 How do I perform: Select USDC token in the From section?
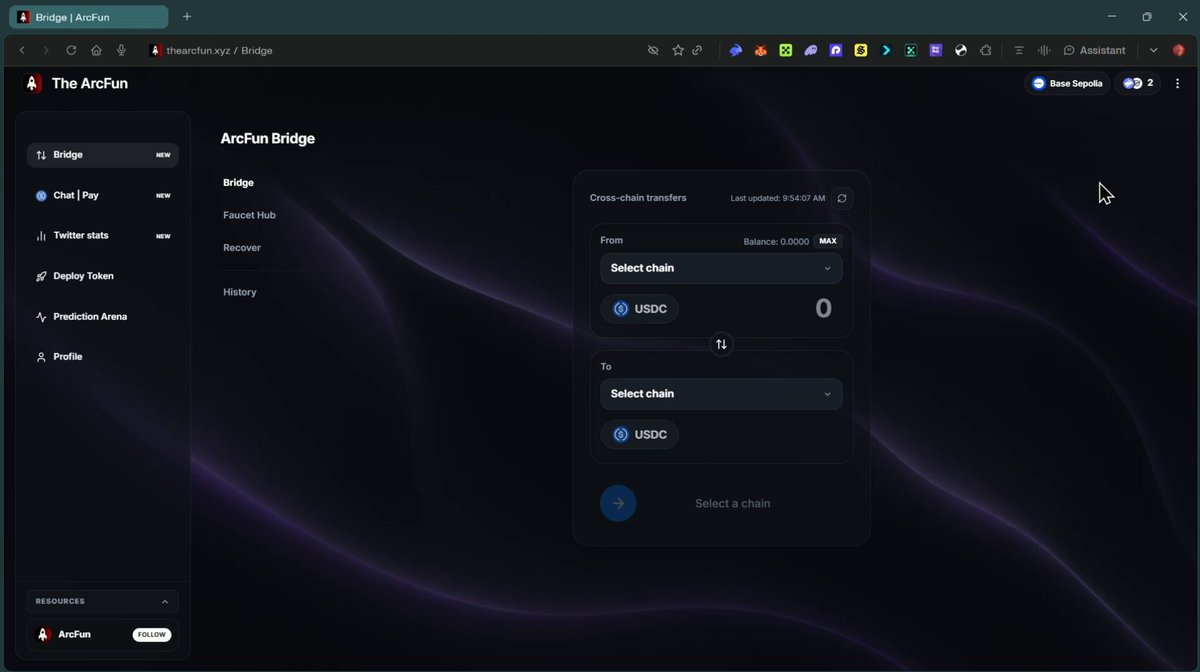640,309
